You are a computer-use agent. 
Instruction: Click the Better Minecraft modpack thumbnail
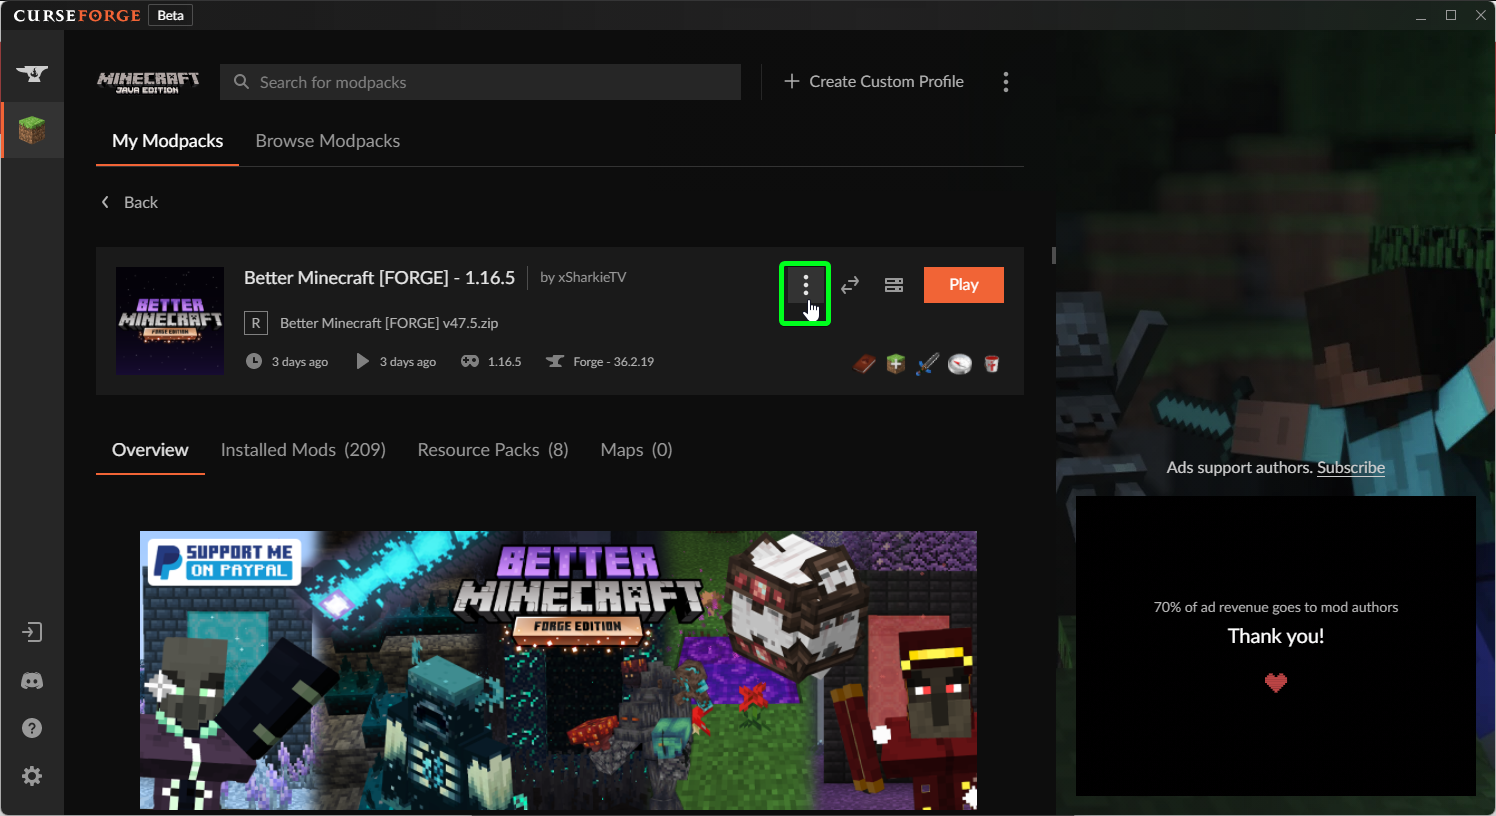pyautogui.click(x=170, y=321)
